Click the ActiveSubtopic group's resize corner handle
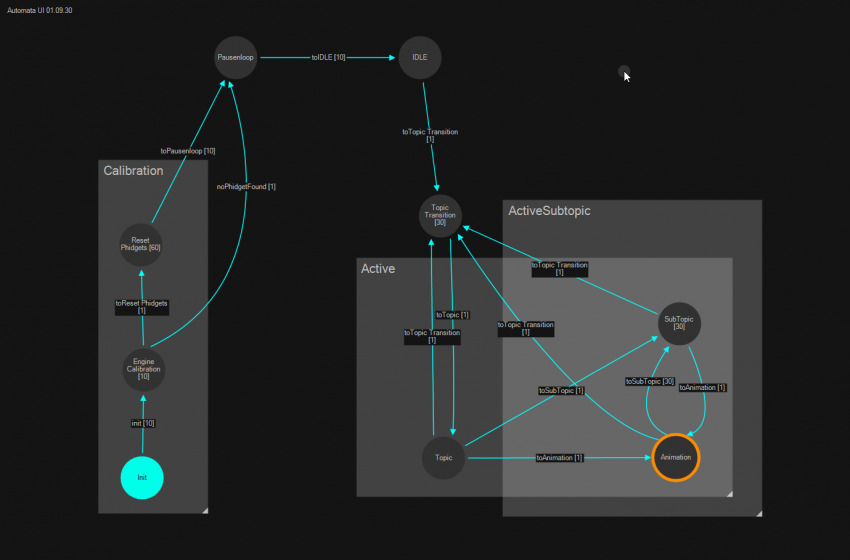The image size is (850, 560). pos(758,513)
